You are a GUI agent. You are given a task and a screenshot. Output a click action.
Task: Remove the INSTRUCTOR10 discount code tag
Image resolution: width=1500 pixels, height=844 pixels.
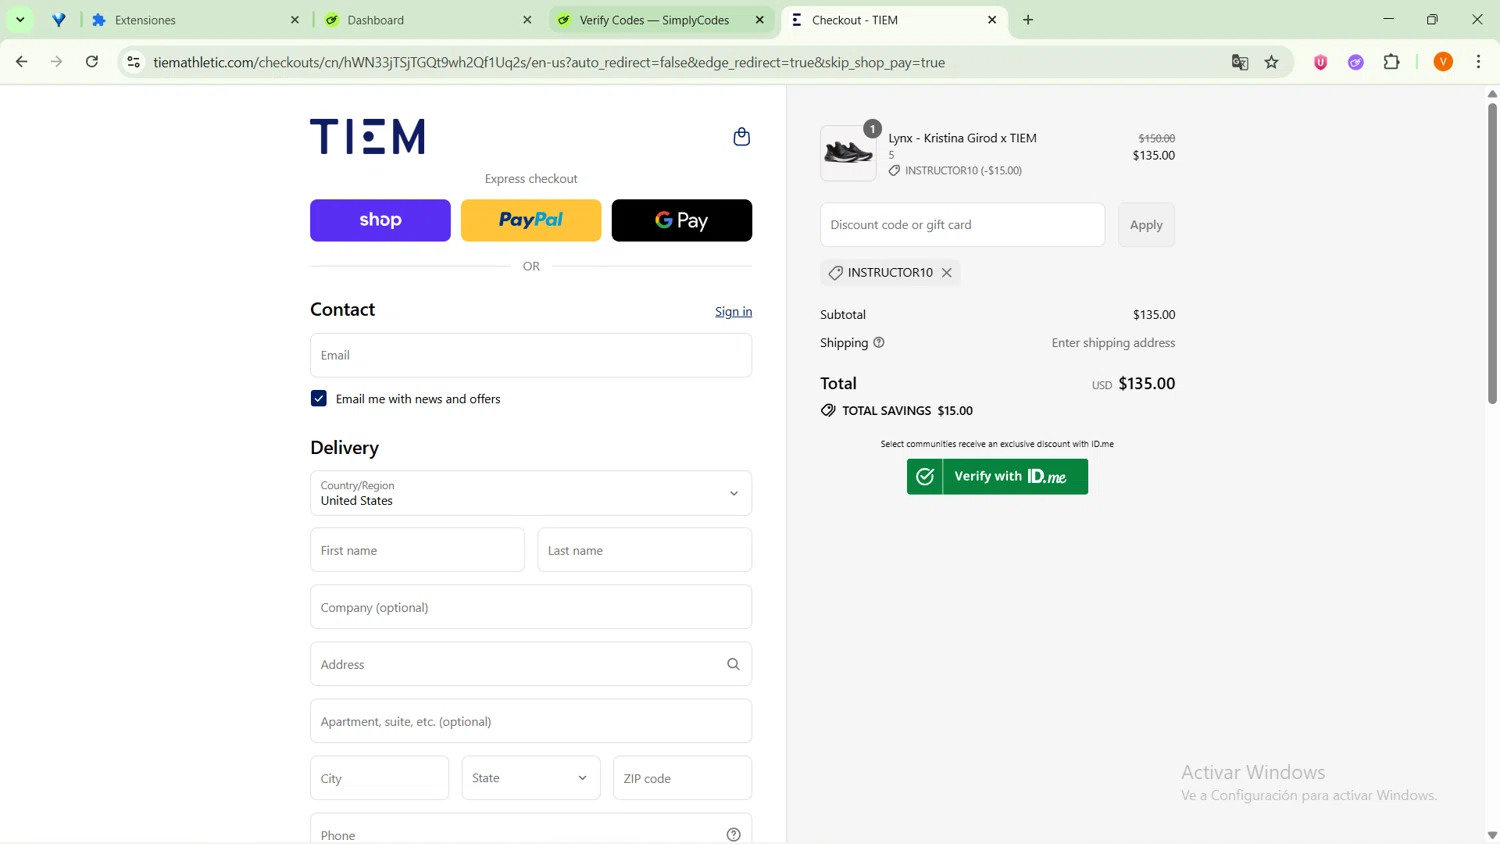click(x=947, y=273)
